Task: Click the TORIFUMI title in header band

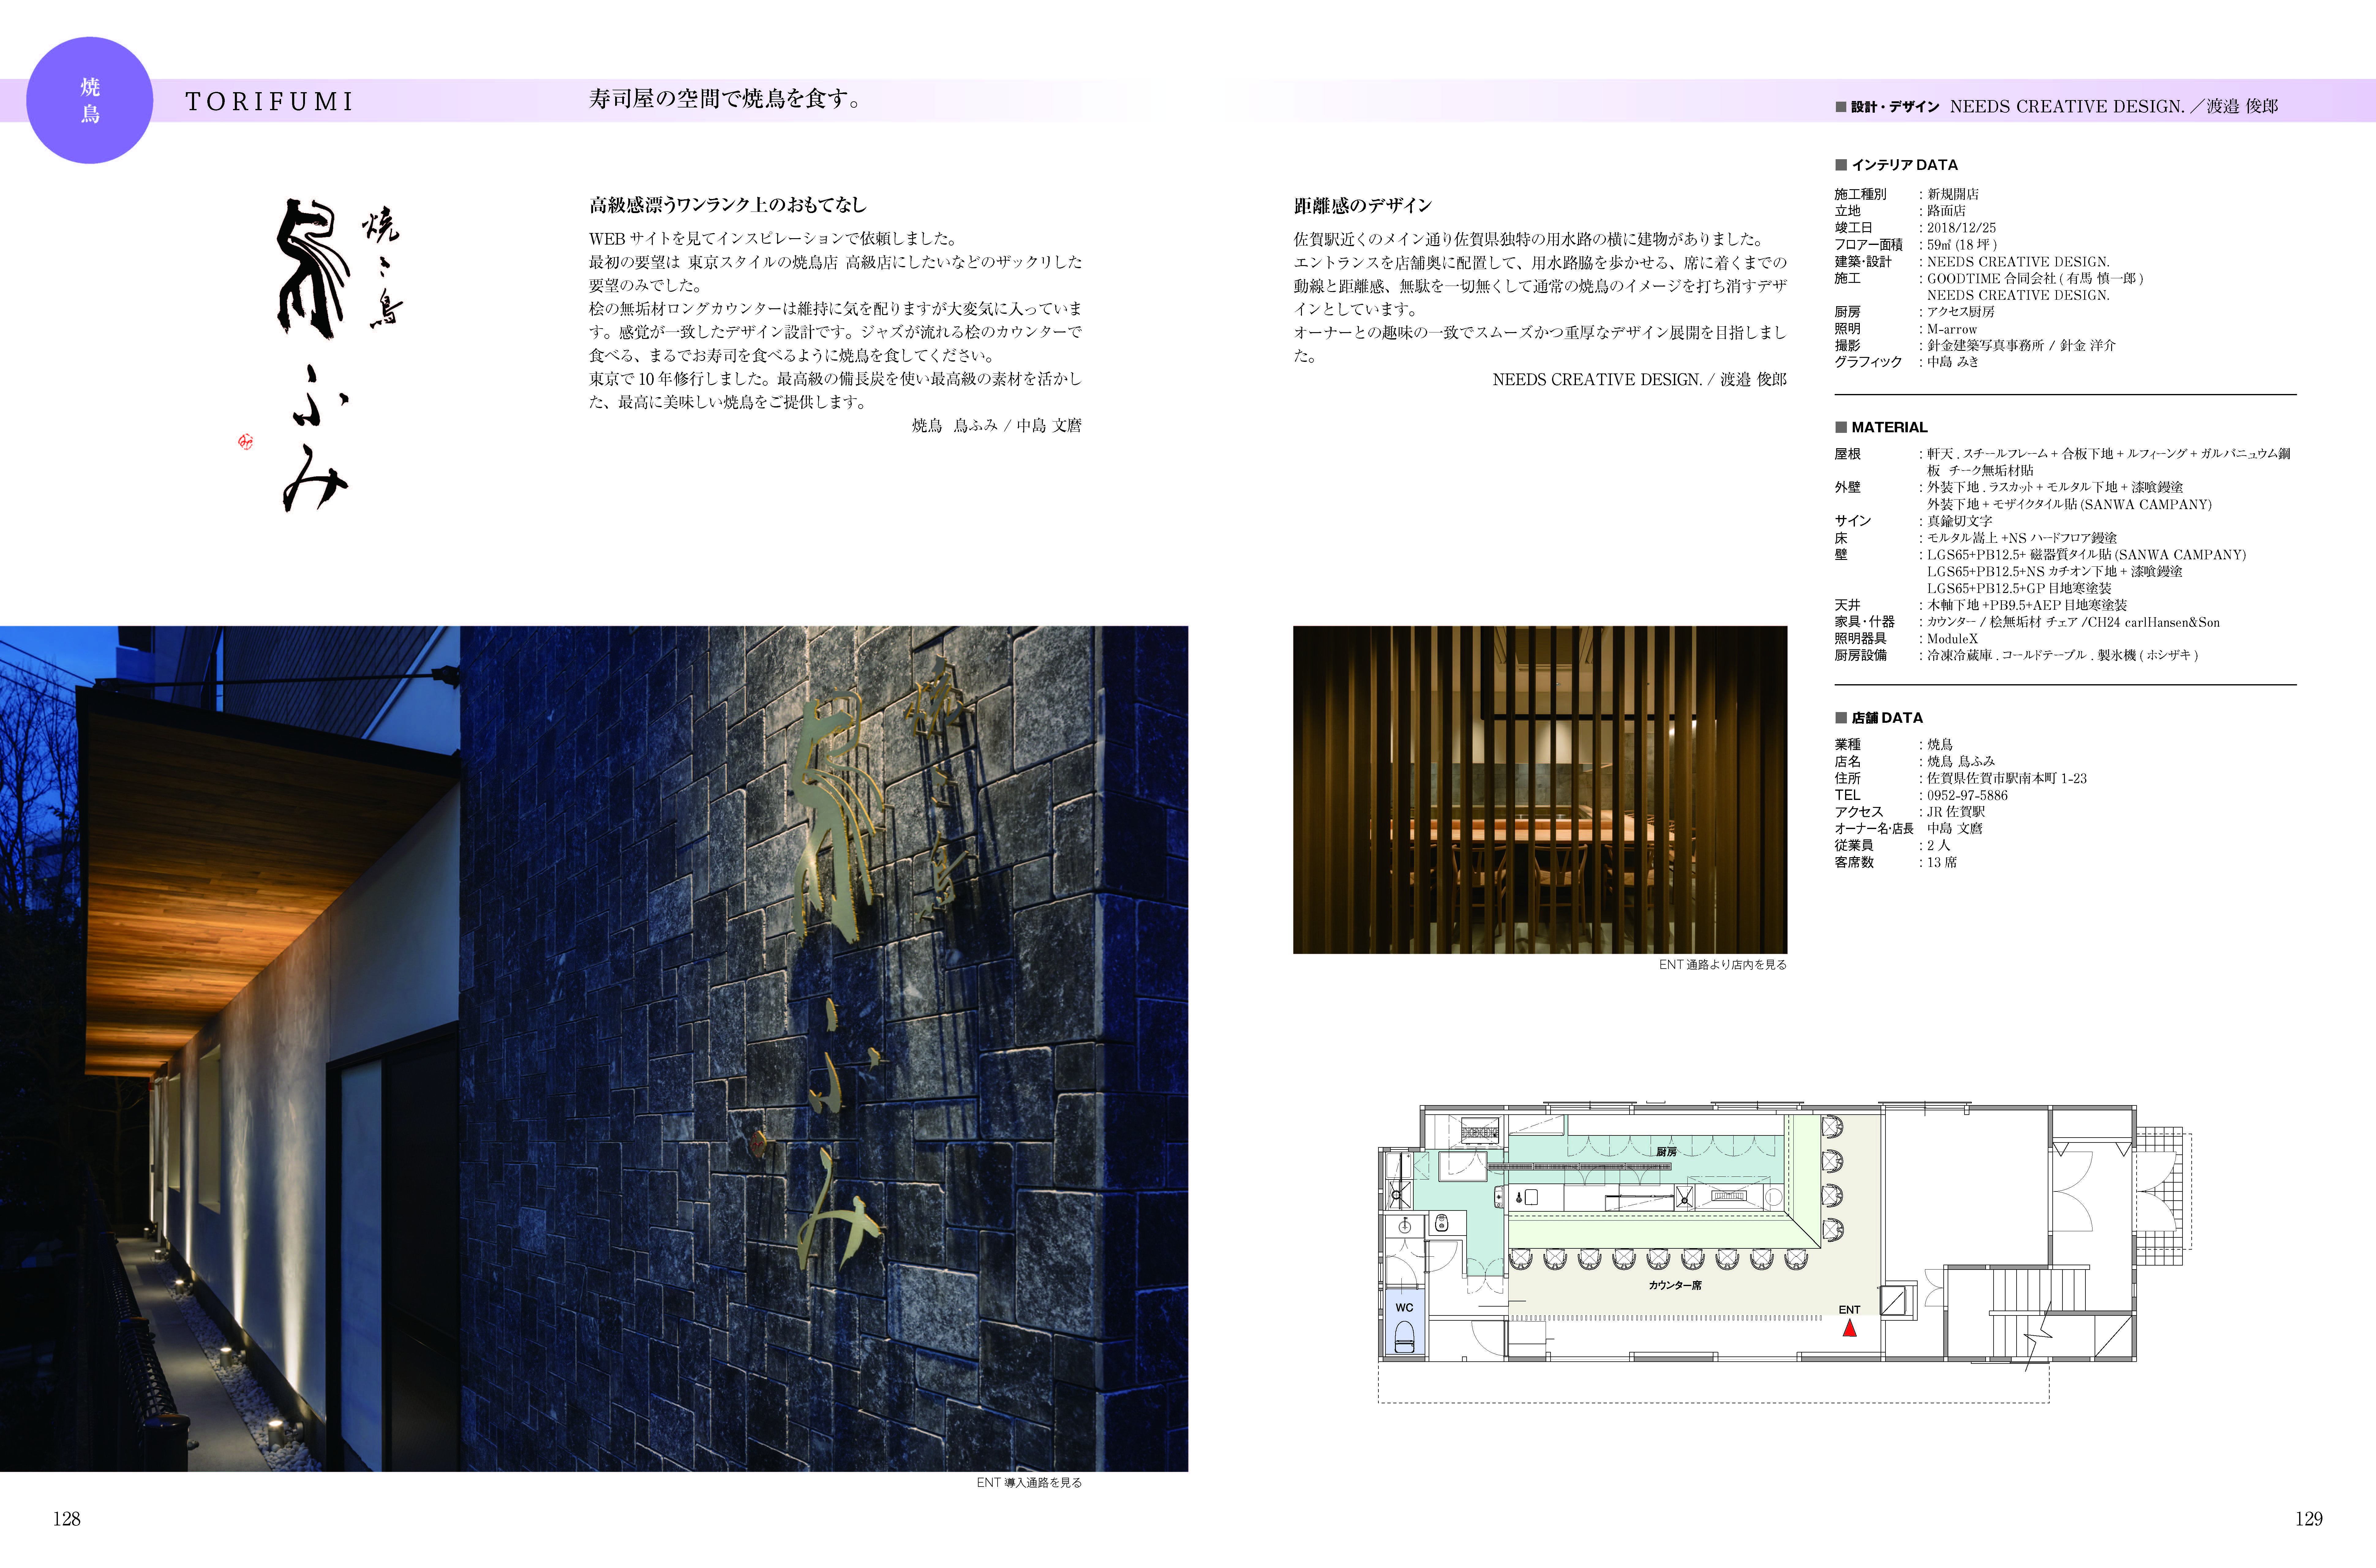Action: click(269, 102)
